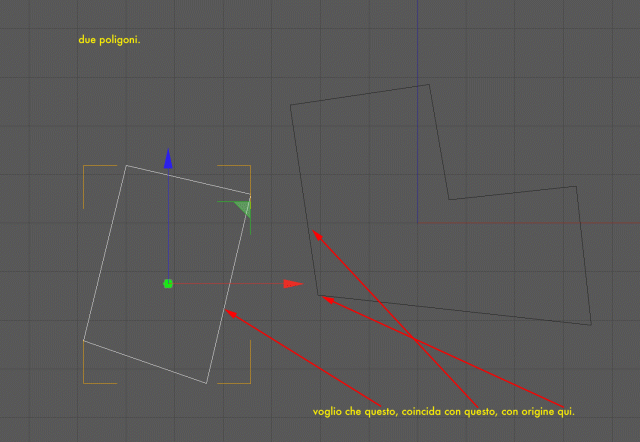Image resolution: width=640 pixels, height=442 pixels.
Task: Select bottom-left corner of dark L-shaped polygon
Action: [x=318, y=295]
